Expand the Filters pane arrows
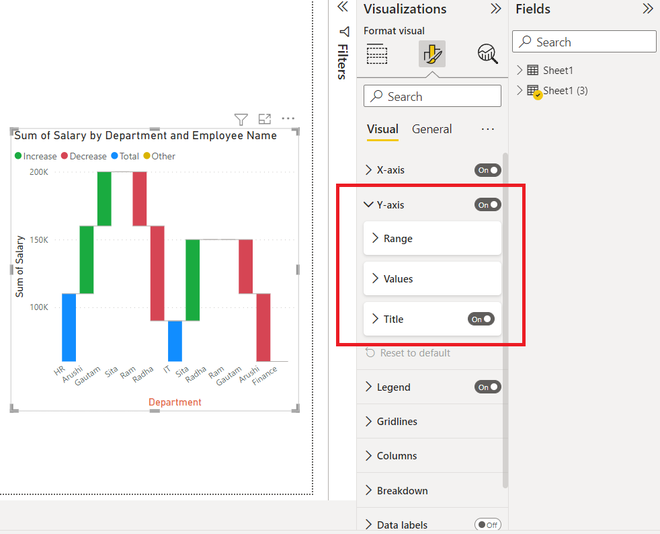Screen dimensions: 660x534 (x=343, y=7)
